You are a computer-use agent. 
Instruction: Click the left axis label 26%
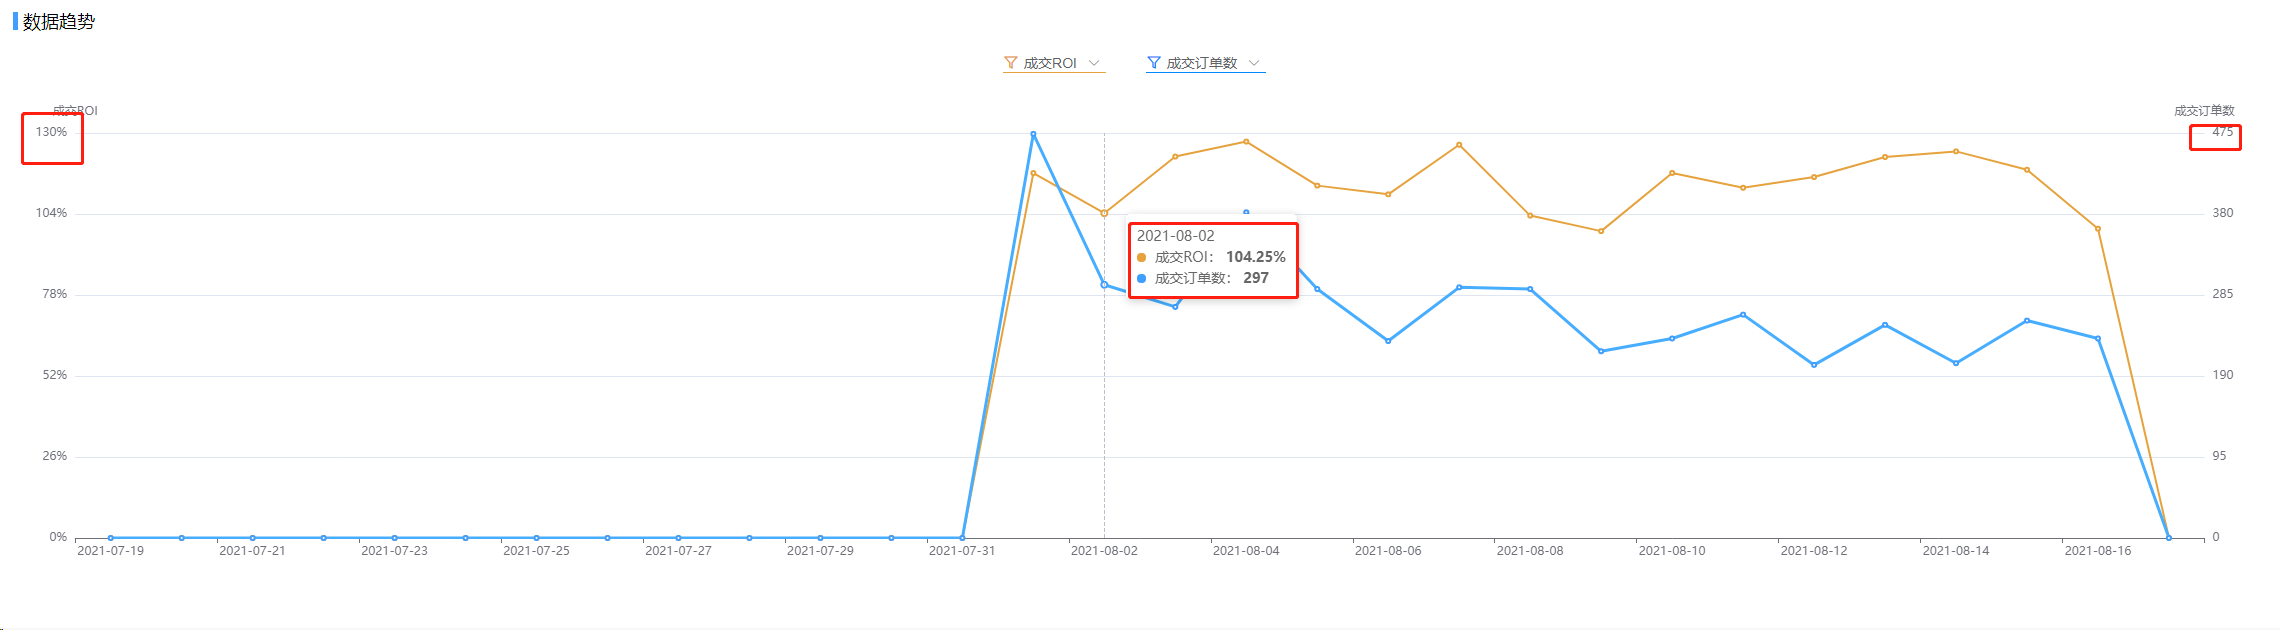tap(55, 456)
